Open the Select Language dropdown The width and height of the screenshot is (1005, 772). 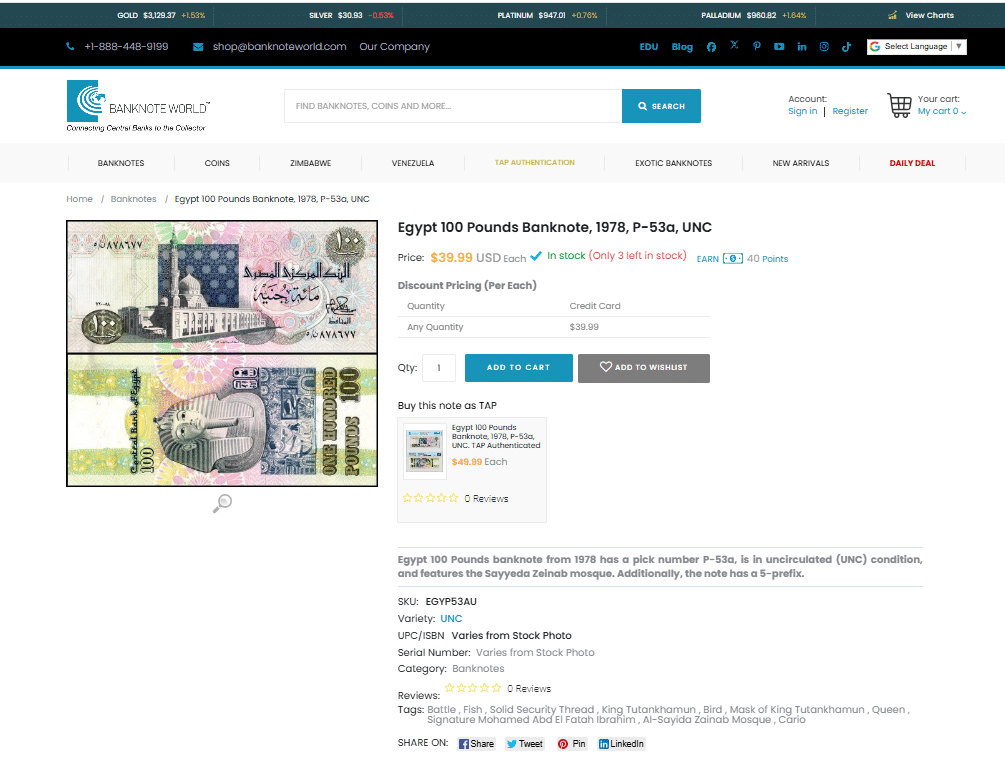(917, 47)
